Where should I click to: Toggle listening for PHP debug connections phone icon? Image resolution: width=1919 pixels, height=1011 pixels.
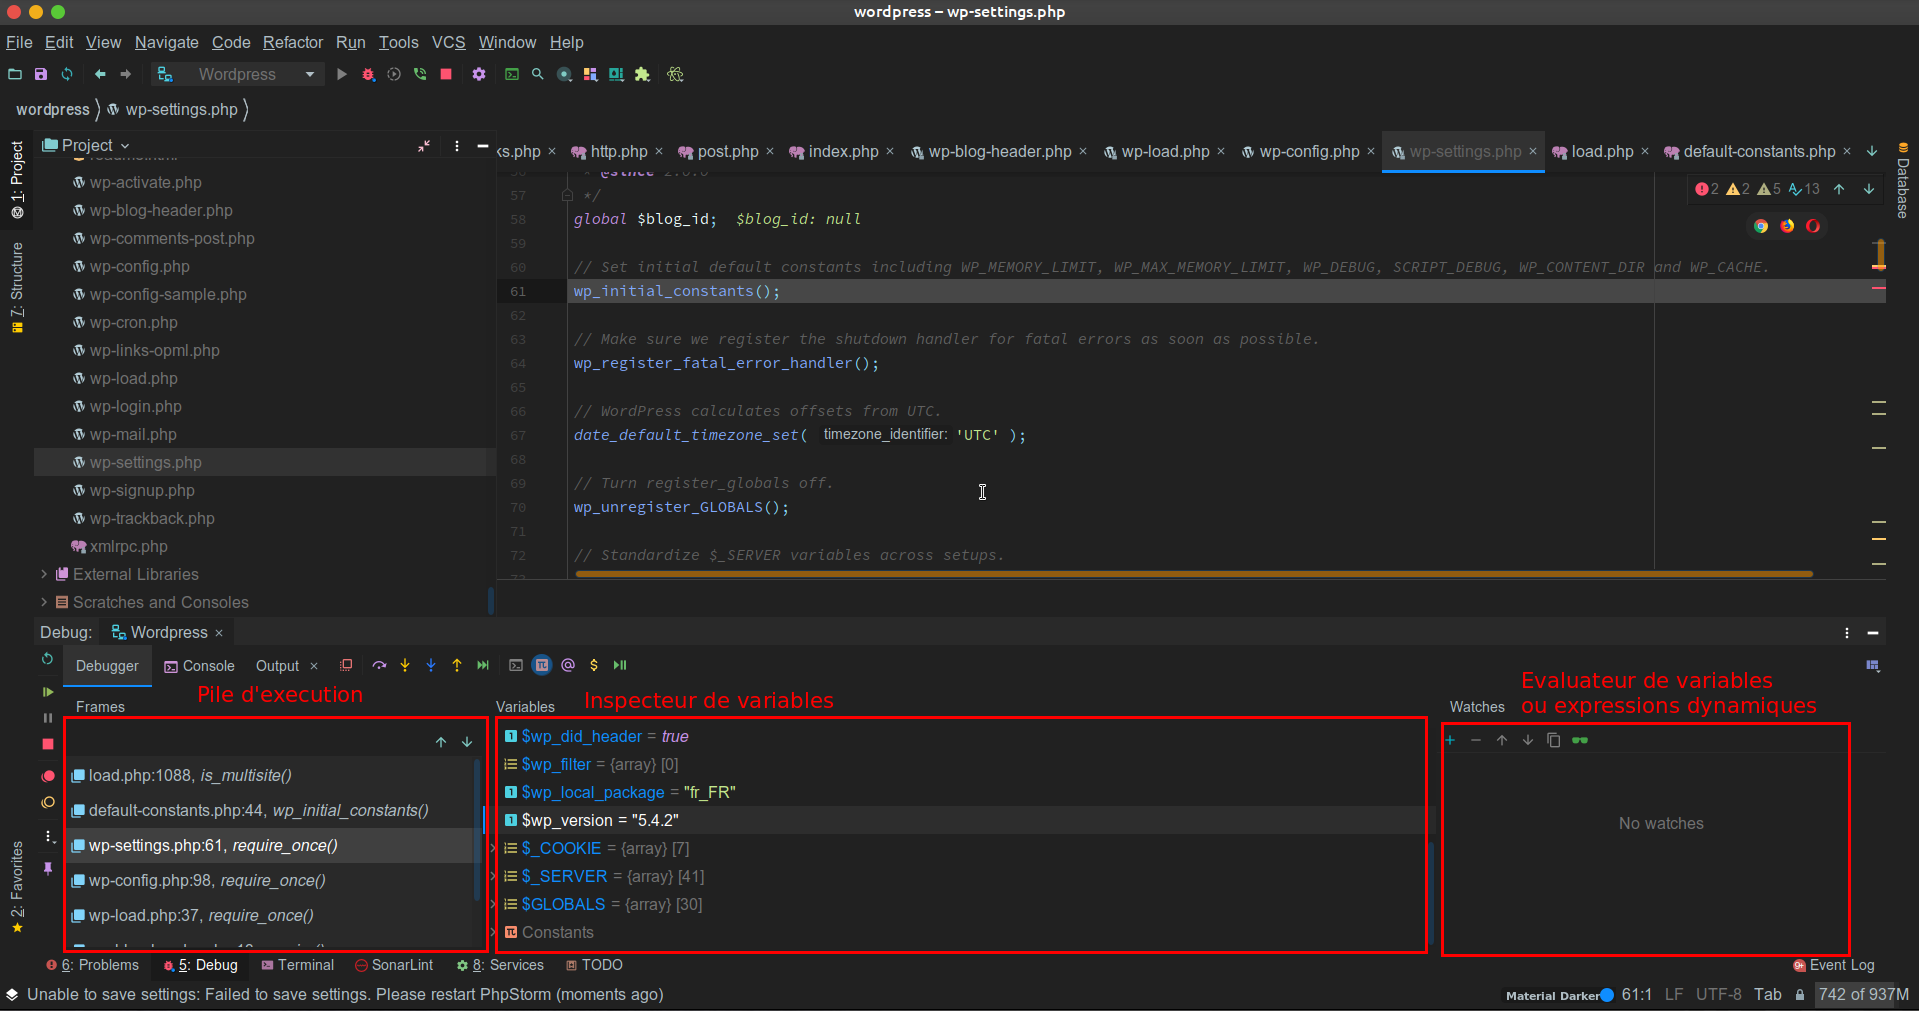[420, 74]
